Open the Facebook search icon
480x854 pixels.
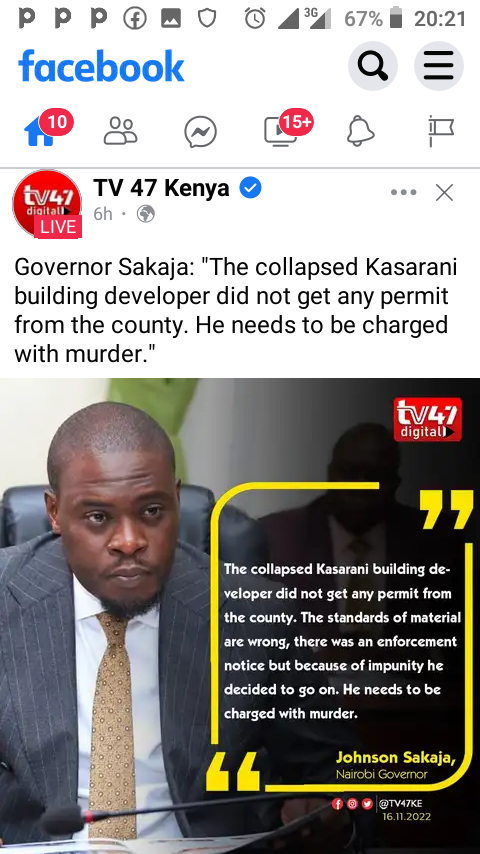373,66
